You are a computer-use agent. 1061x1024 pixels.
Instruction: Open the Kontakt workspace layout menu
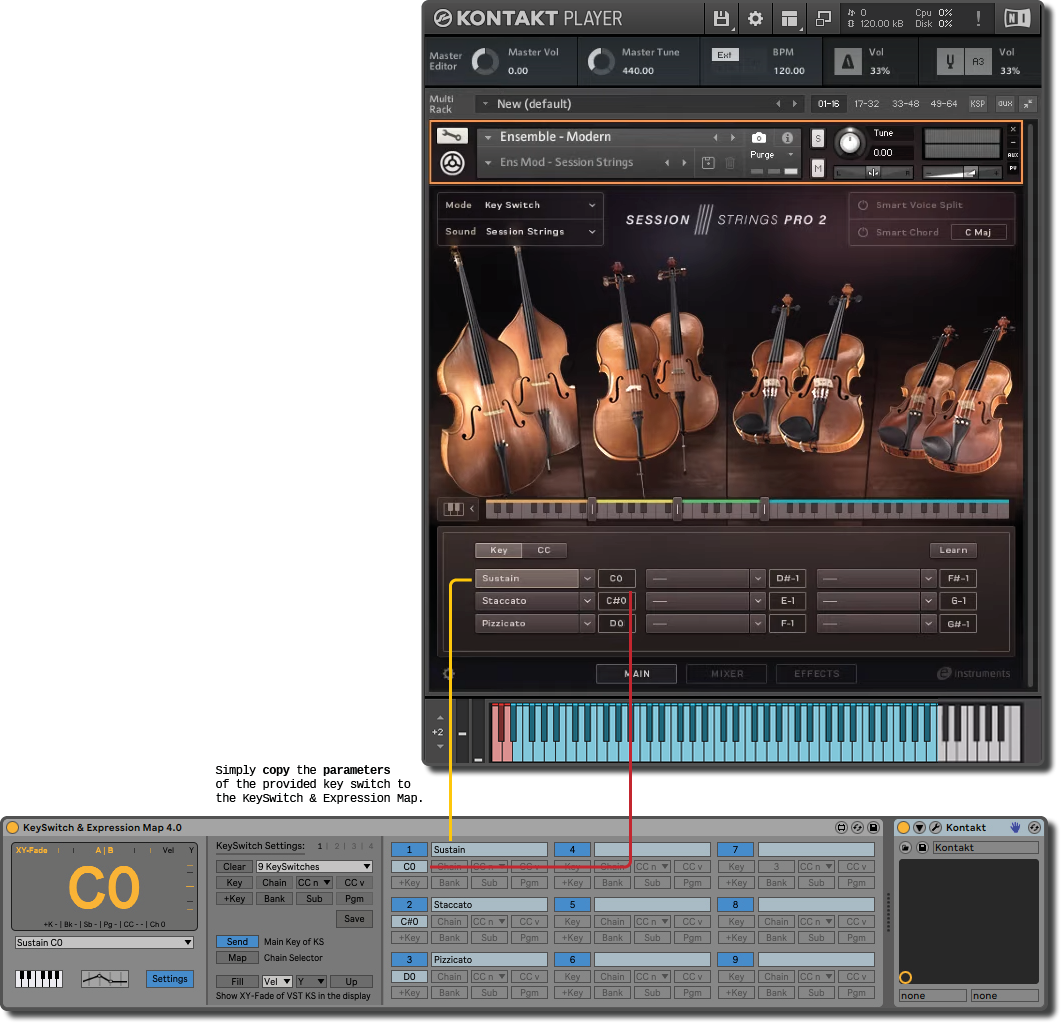[789, 19]
